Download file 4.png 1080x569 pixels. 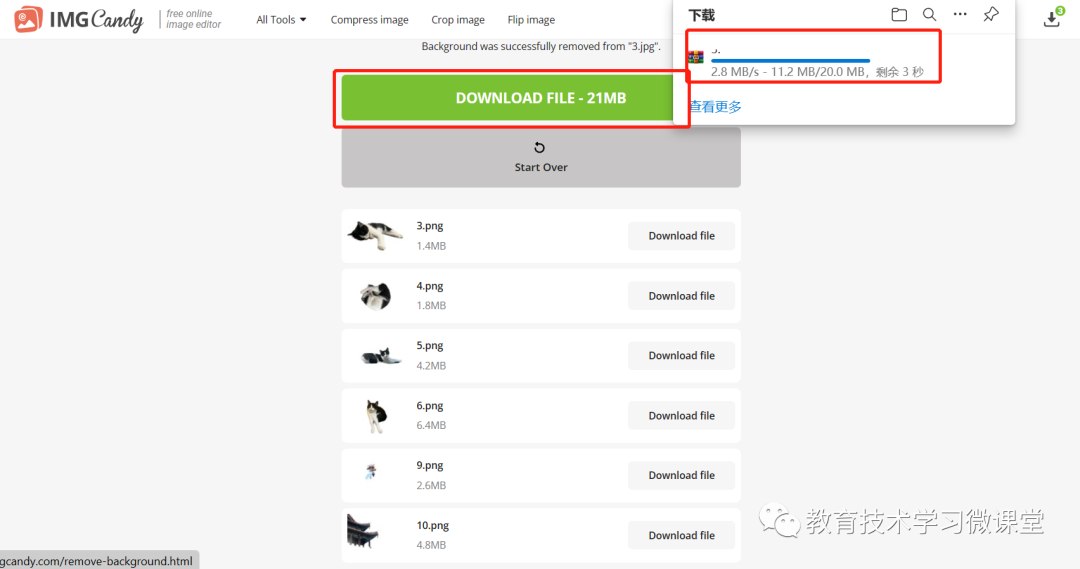pyautogui.click(x=681, y=296)
